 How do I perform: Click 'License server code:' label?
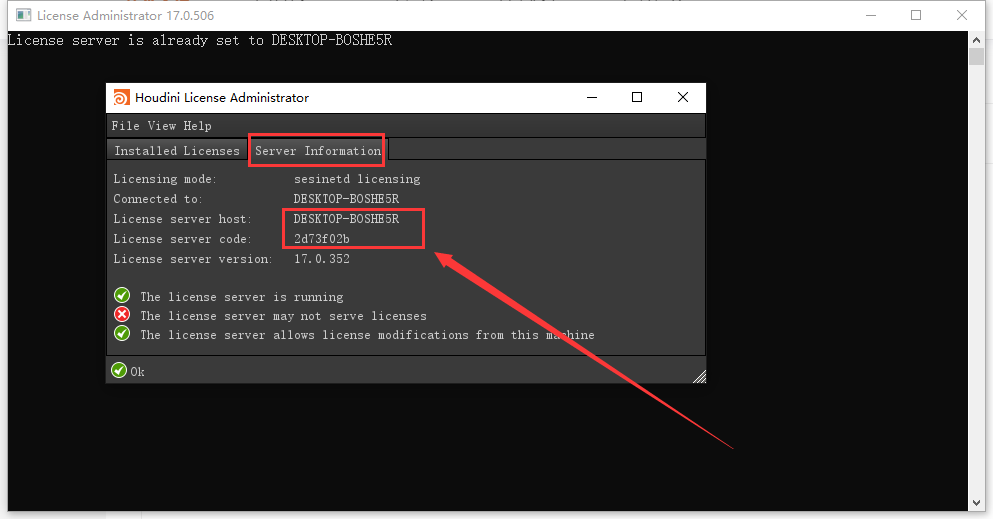point(182,239)
